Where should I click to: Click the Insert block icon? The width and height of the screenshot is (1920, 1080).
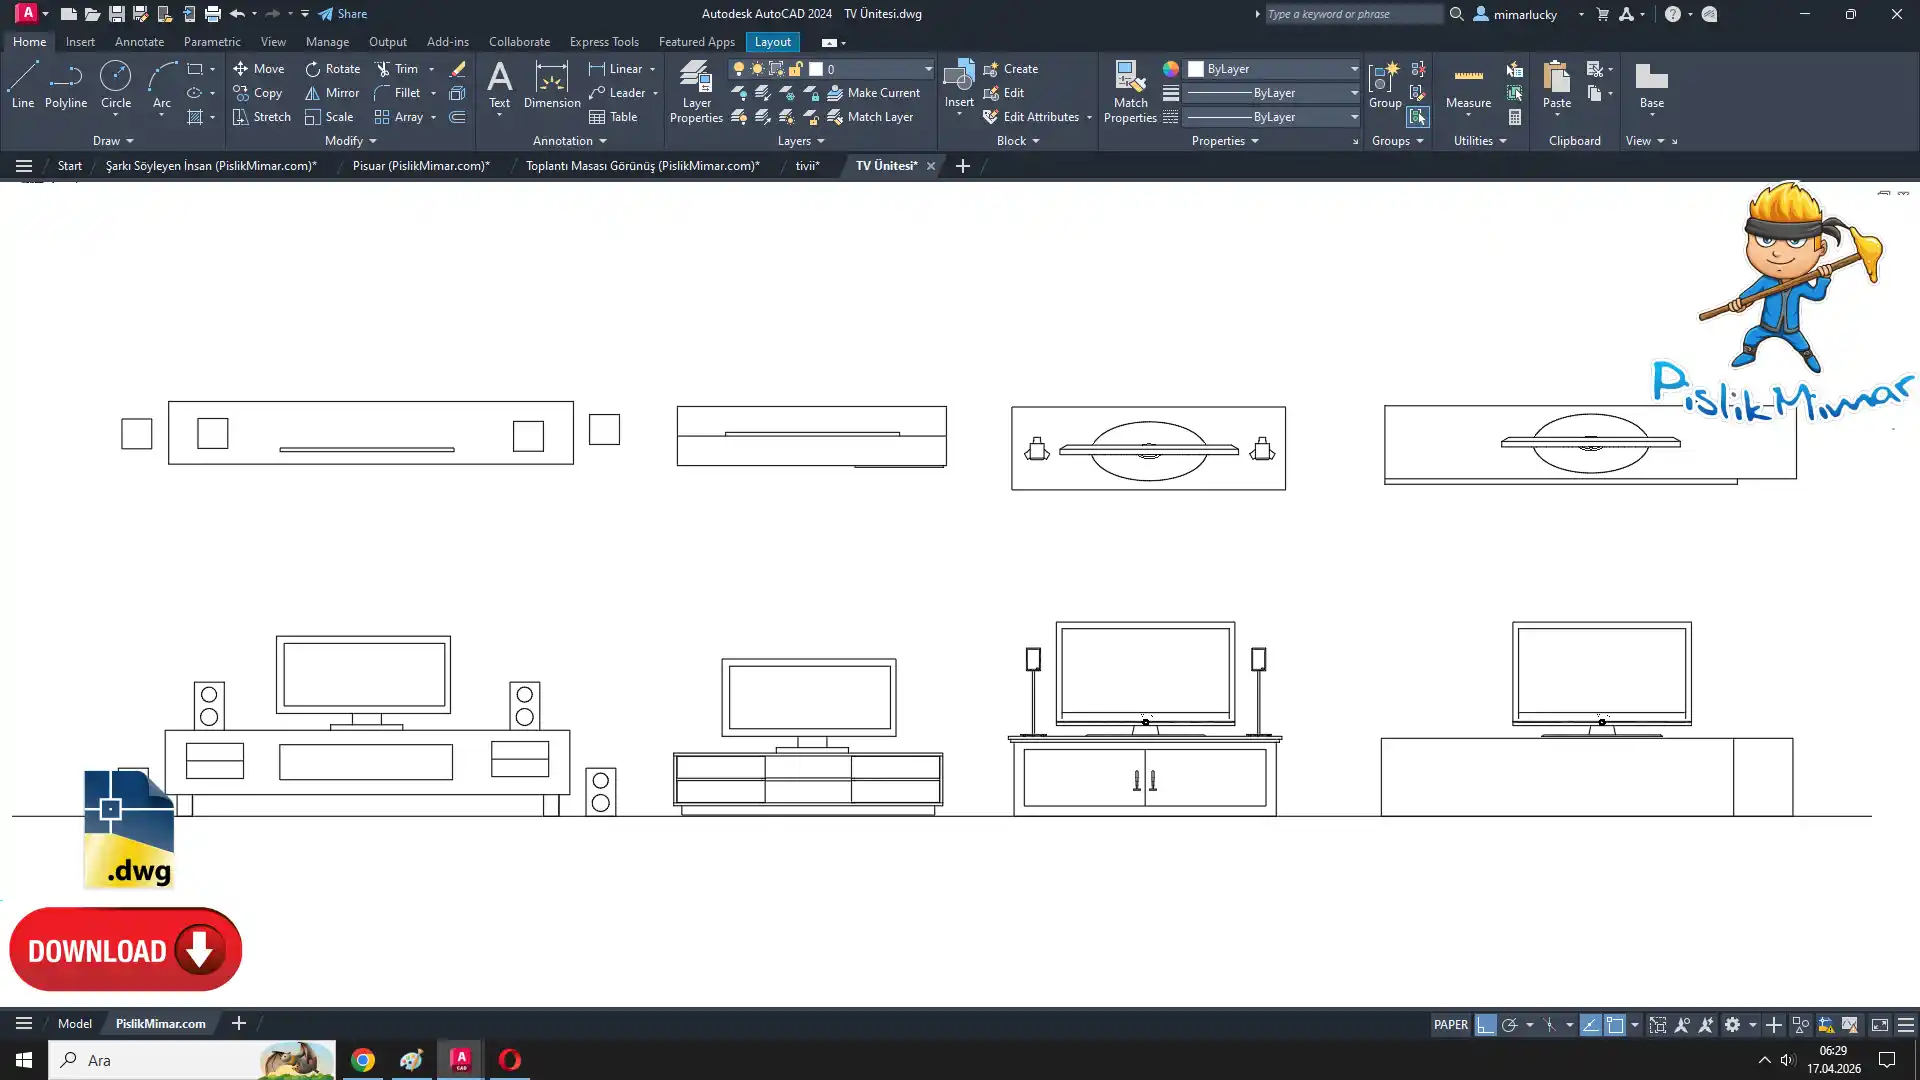958,78
